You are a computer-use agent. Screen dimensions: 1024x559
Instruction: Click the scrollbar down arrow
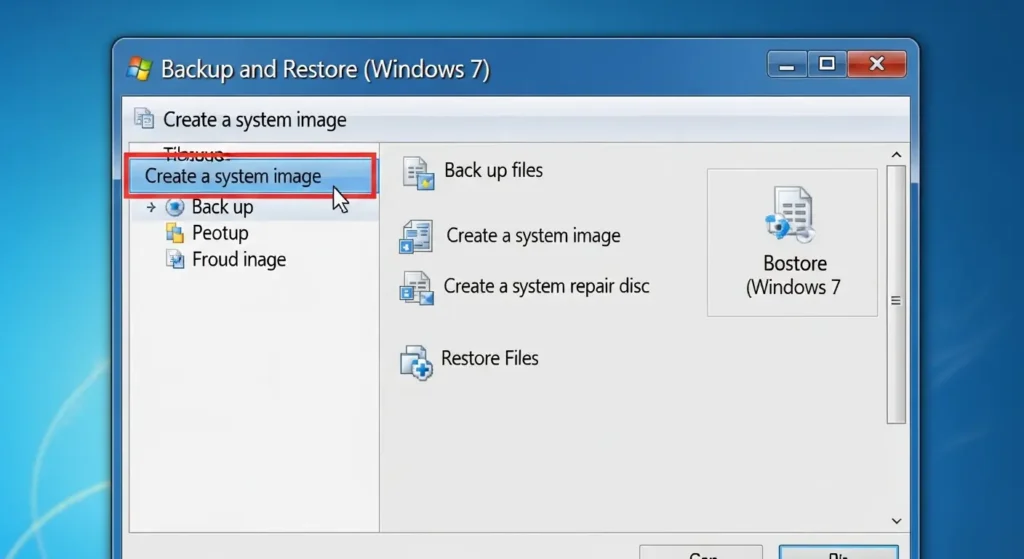[x=896, y=520]
